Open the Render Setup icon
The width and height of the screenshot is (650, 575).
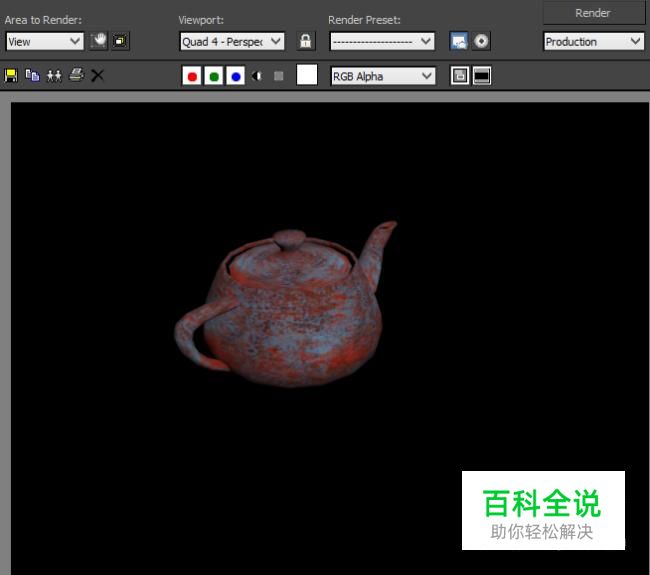pos(459,41)
